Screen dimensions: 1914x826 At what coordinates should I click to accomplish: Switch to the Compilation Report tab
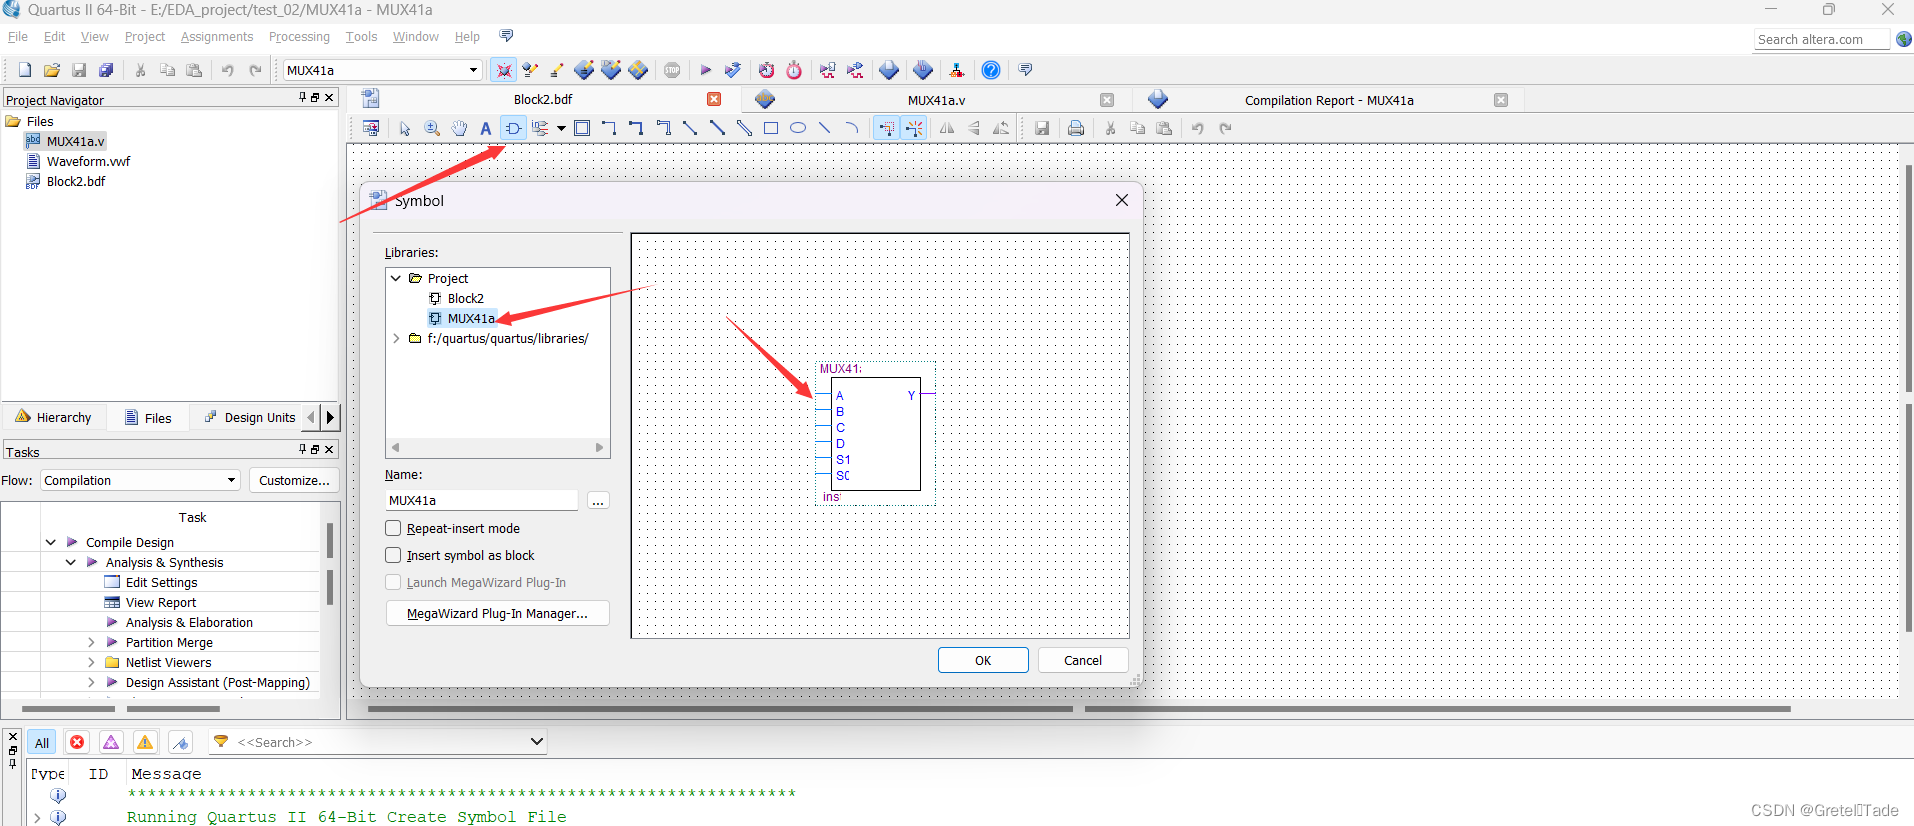tap(1328, 100)
